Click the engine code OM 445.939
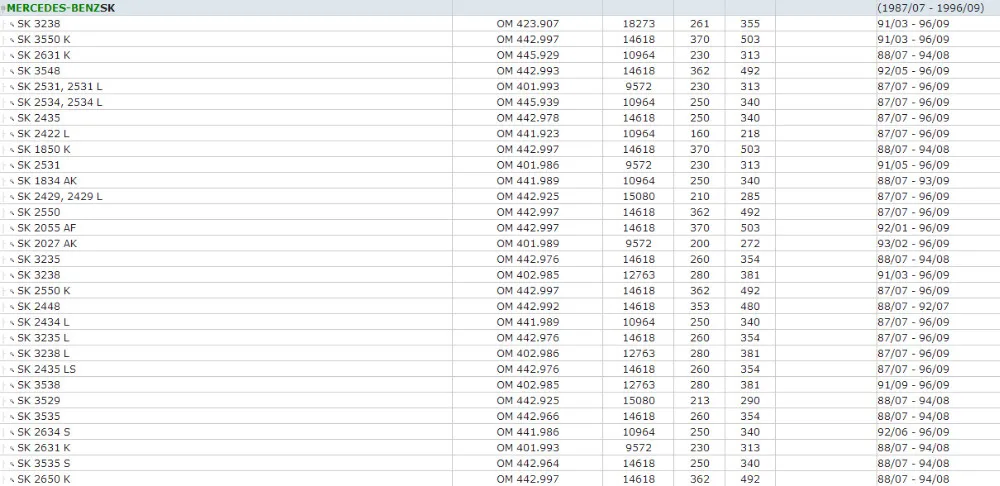This screenshot has height=486, width=1000. pos(527,102)
